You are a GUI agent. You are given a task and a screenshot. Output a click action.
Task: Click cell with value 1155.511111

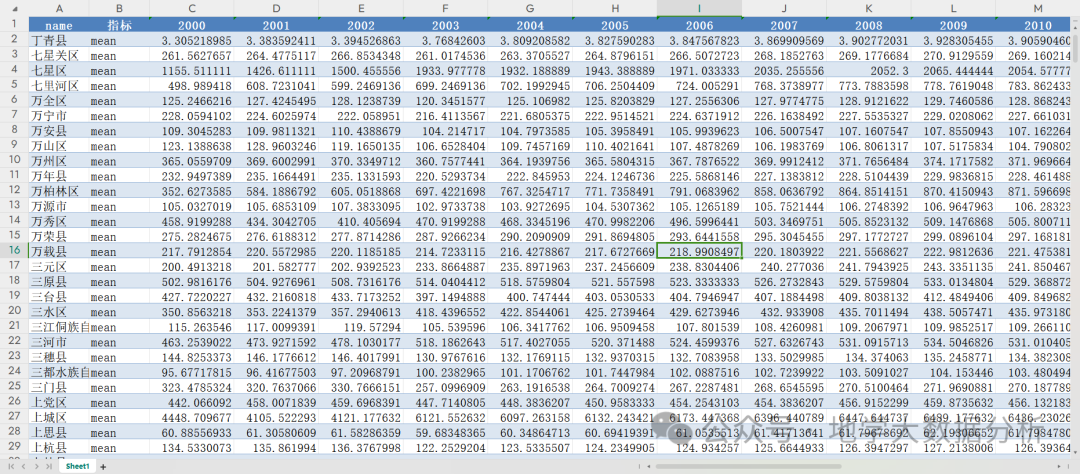(x=191, y=71)
